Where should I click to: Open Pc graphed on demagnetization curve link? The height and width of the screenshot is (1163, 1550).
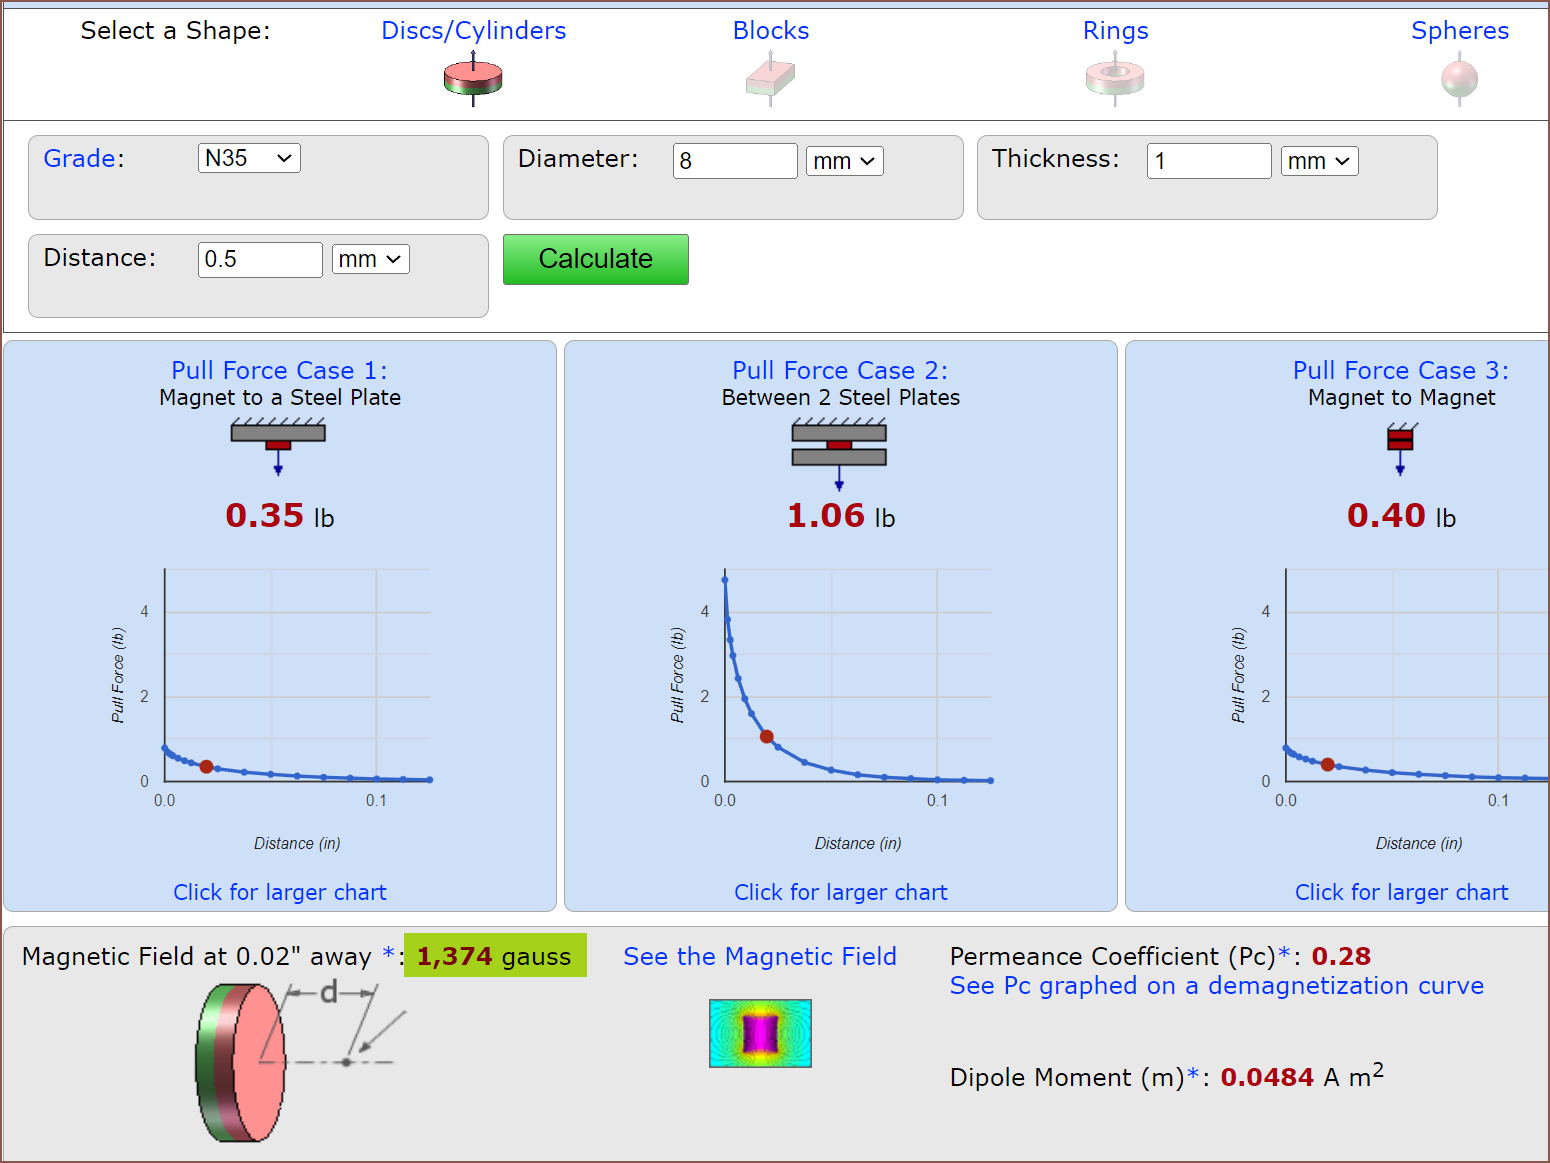pyautogui.click(x=1216, y=986)
